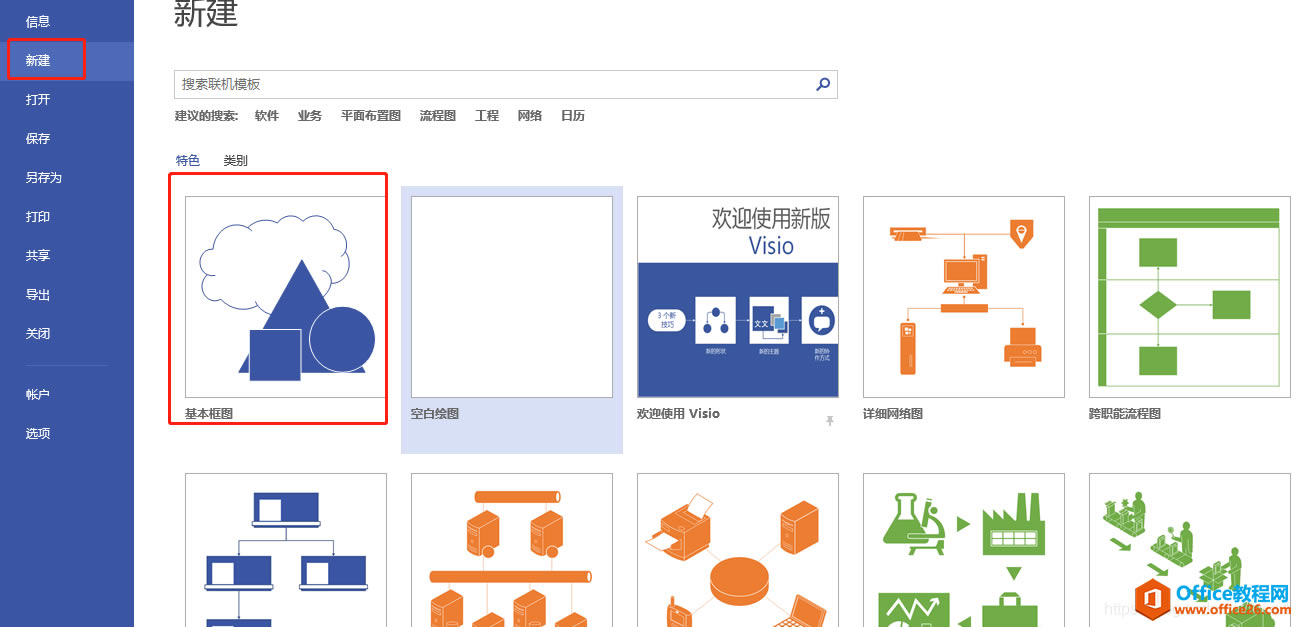The width and height of the screenshot is (1298, 627).
Task: Open the green isometric workflow template
Action: point(1190,550)
